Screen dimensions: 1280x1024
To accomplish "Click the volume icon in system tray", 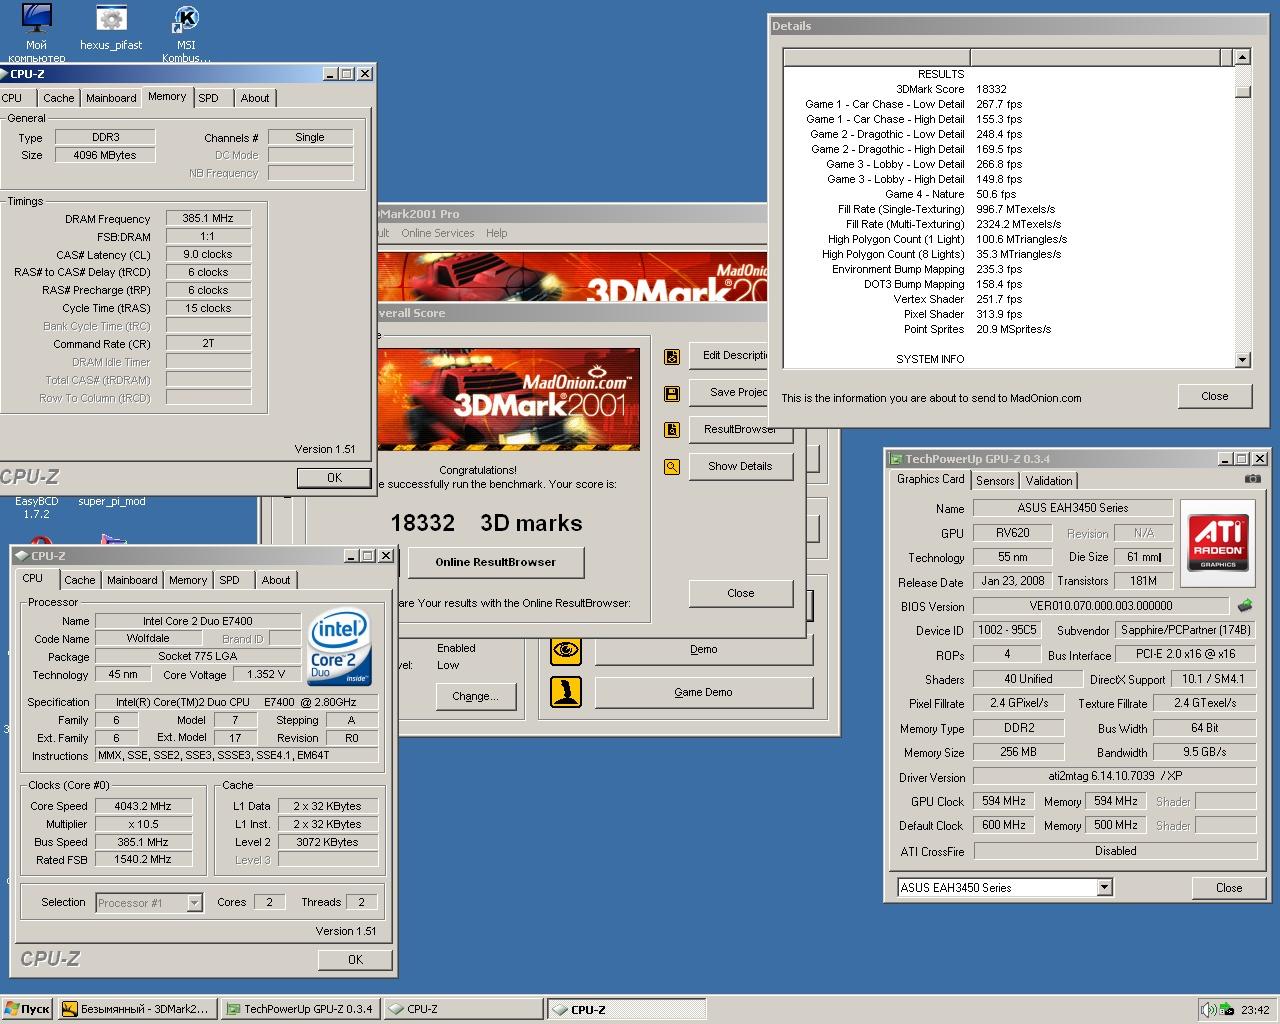I will click(1208, 1009).
